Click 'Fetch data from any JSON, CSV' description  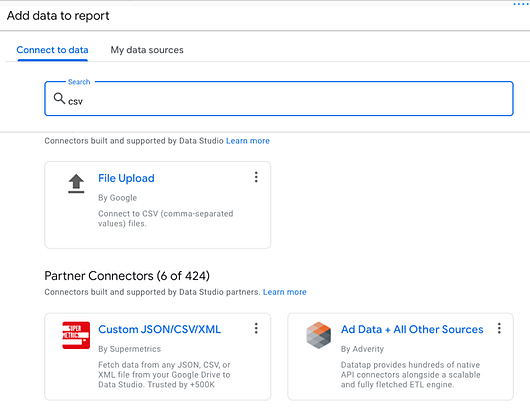pyautogui.click(x=164, y=375)
